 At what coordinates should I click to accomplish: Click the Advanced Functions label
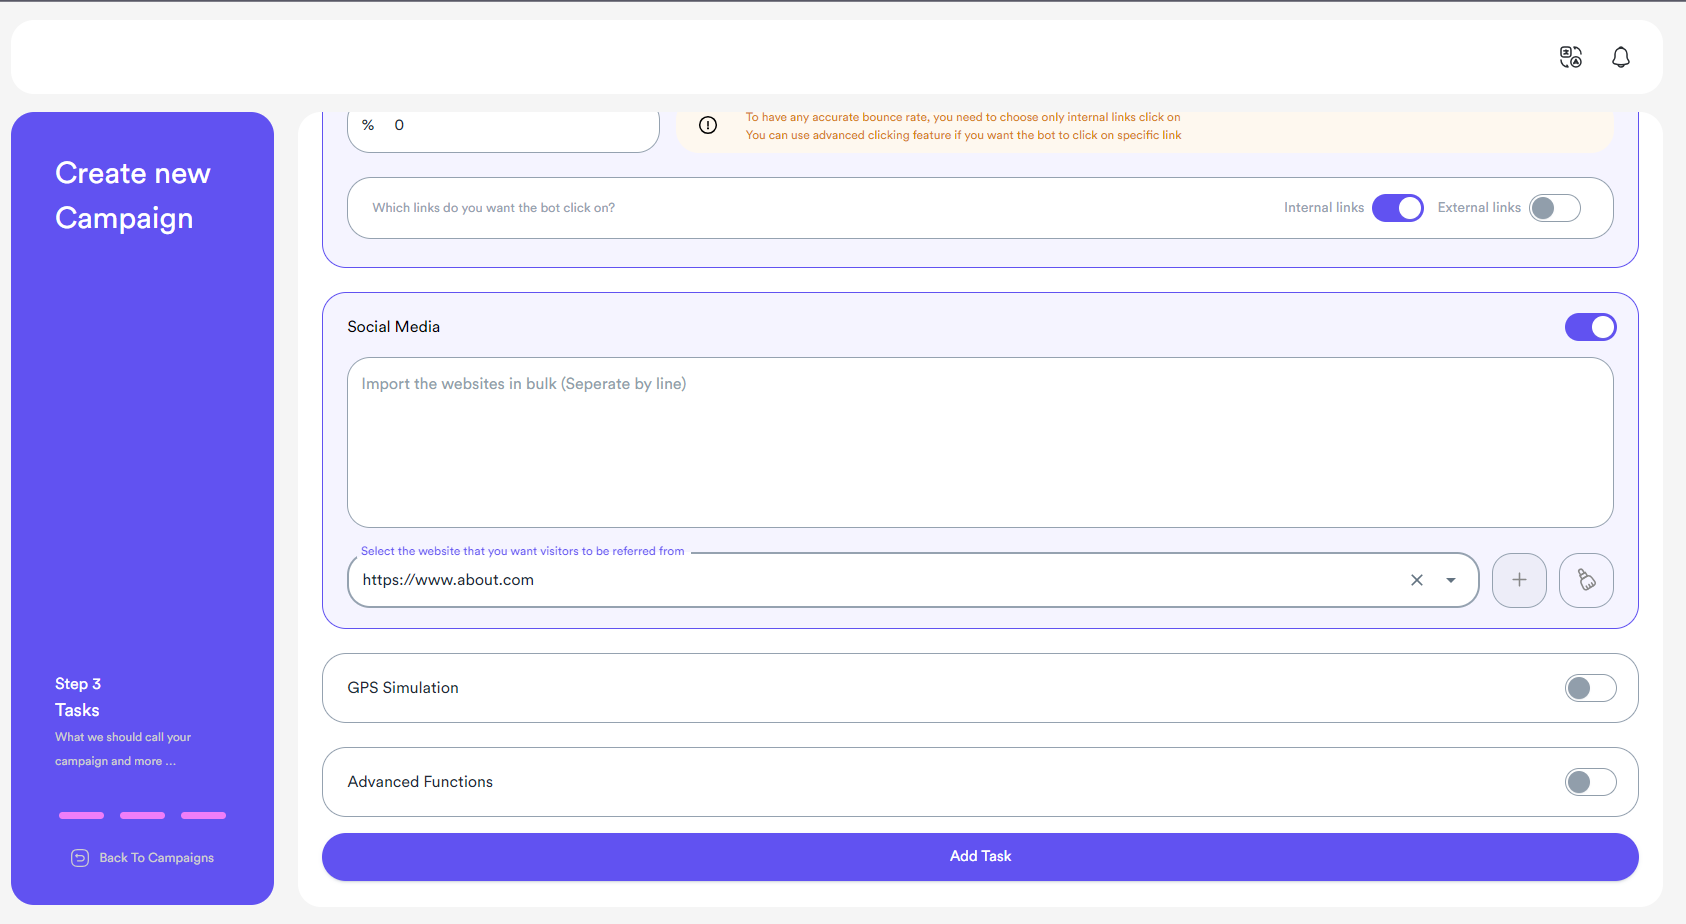420,782
